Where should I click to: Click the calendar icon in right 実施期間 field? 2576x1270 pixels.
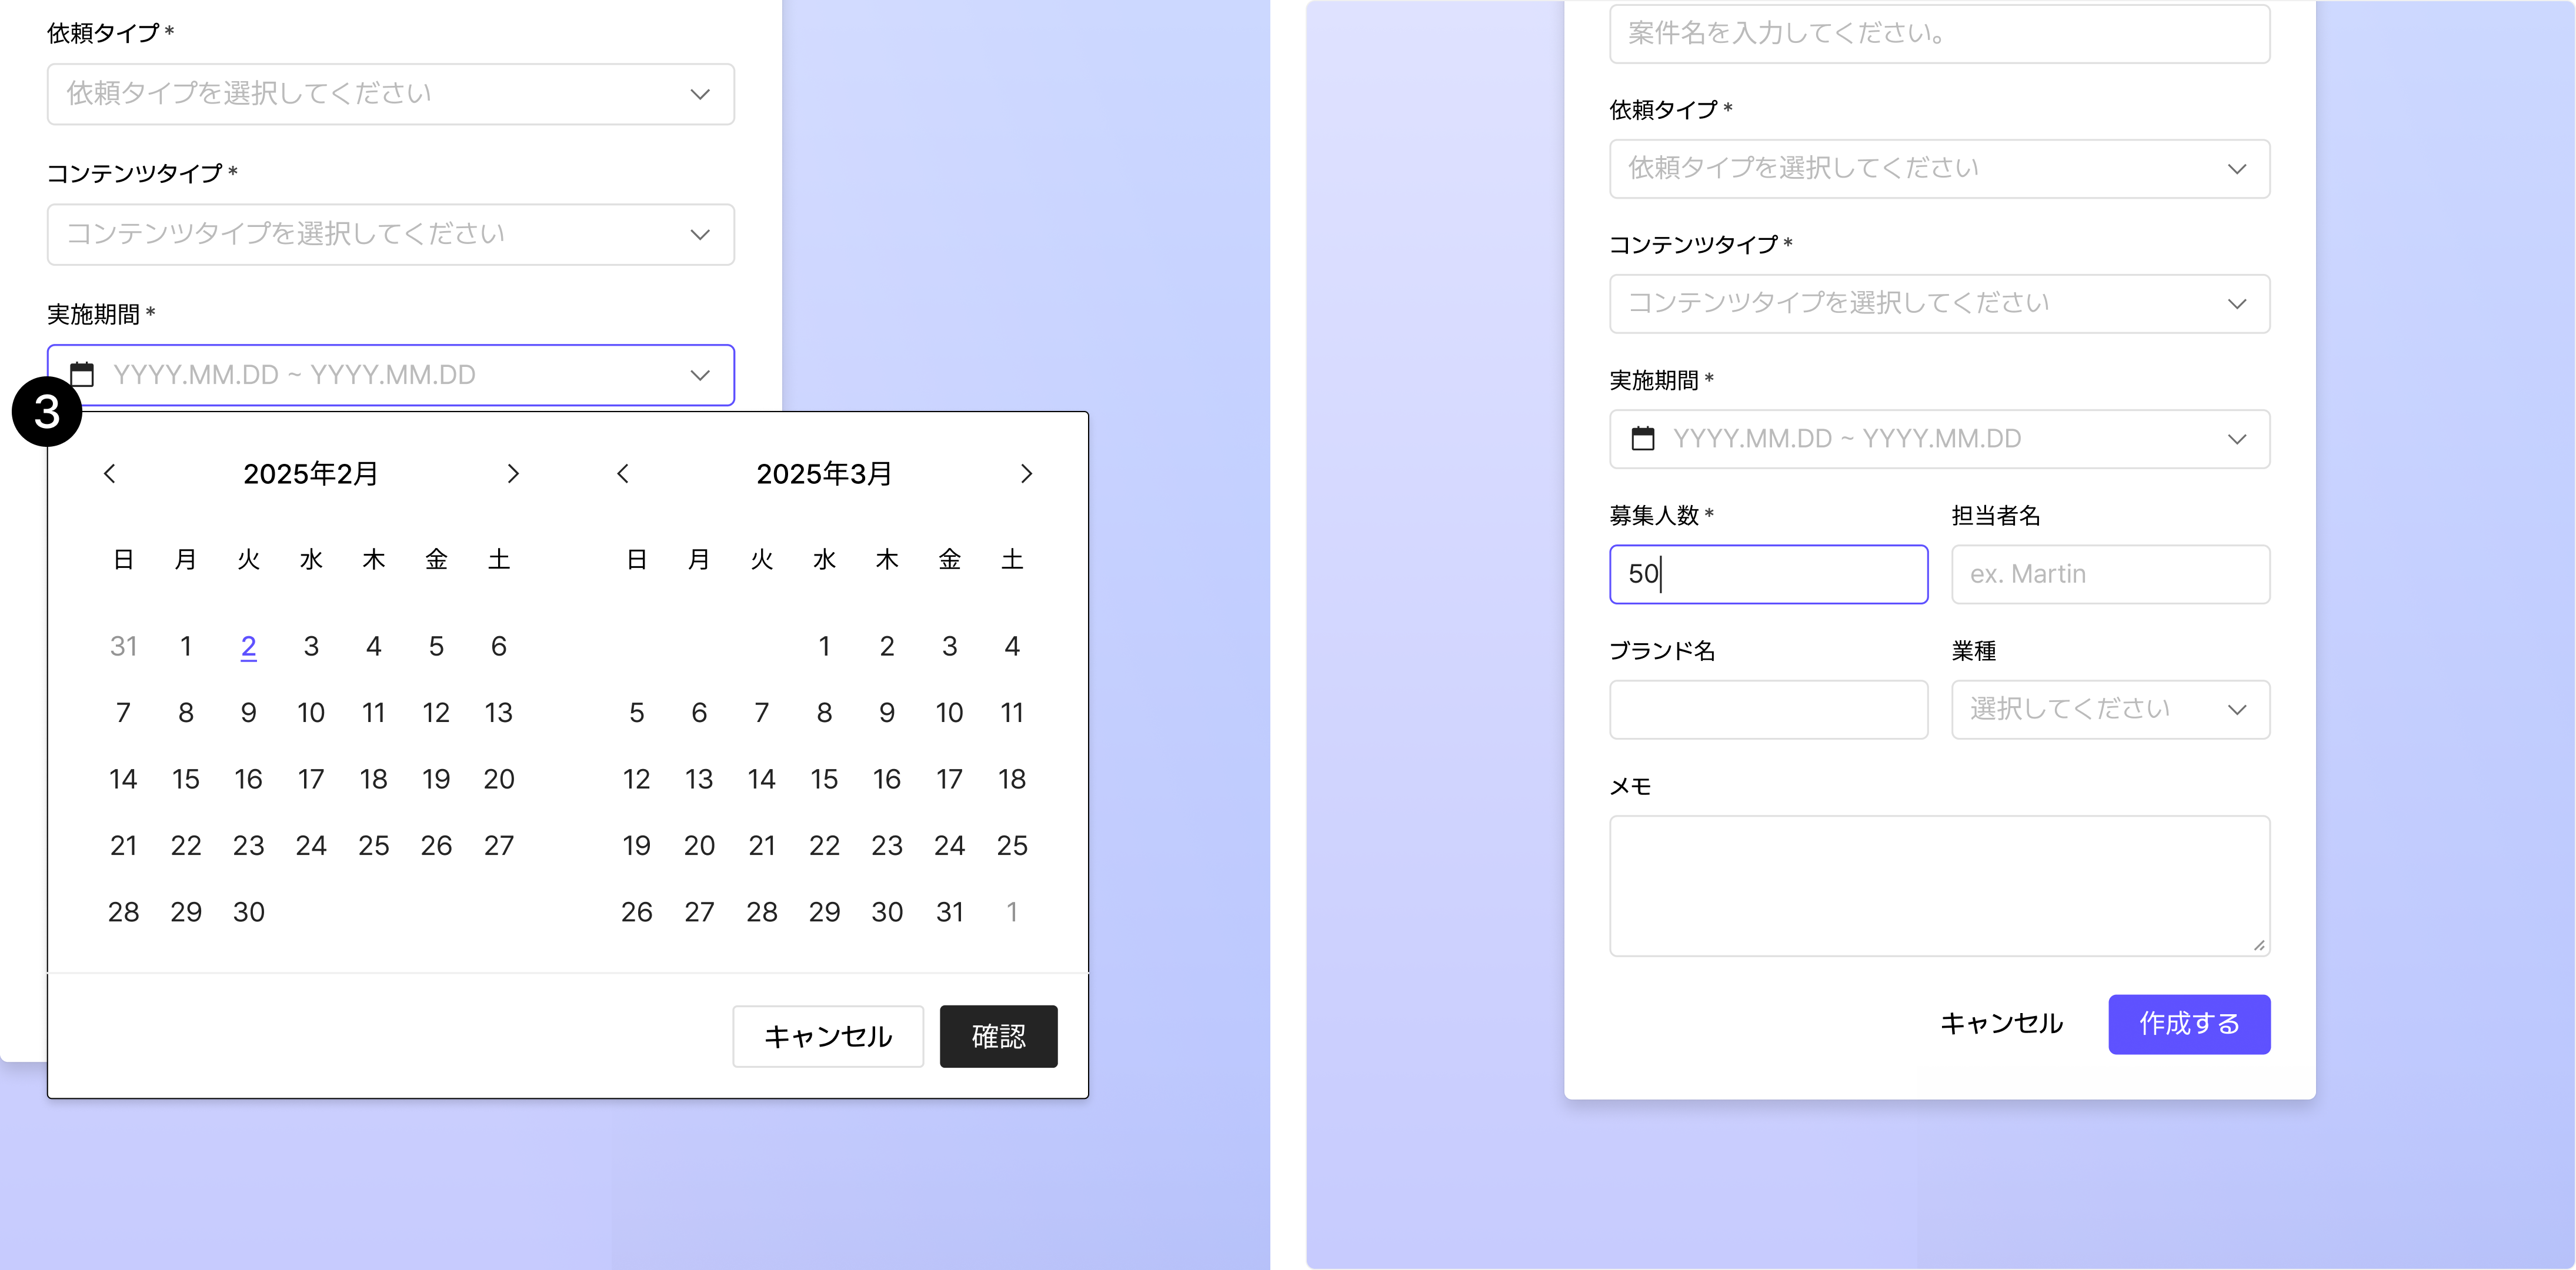tap(1643, 439)
